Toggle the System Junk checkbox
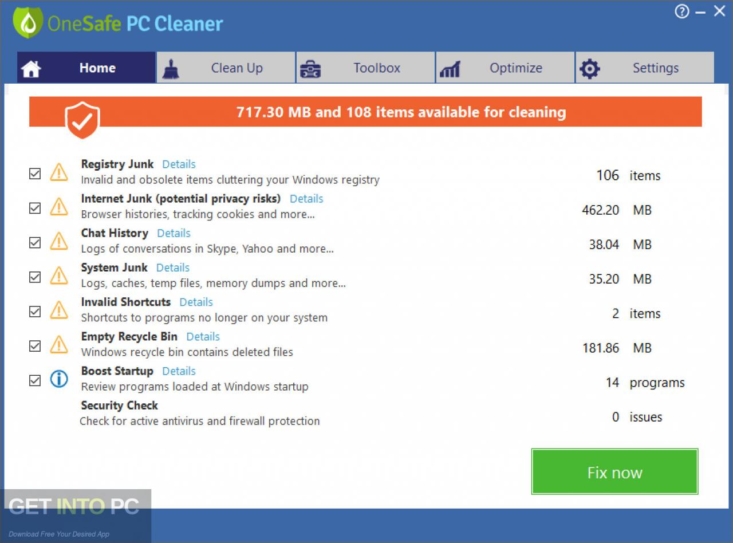 [35, 277]
